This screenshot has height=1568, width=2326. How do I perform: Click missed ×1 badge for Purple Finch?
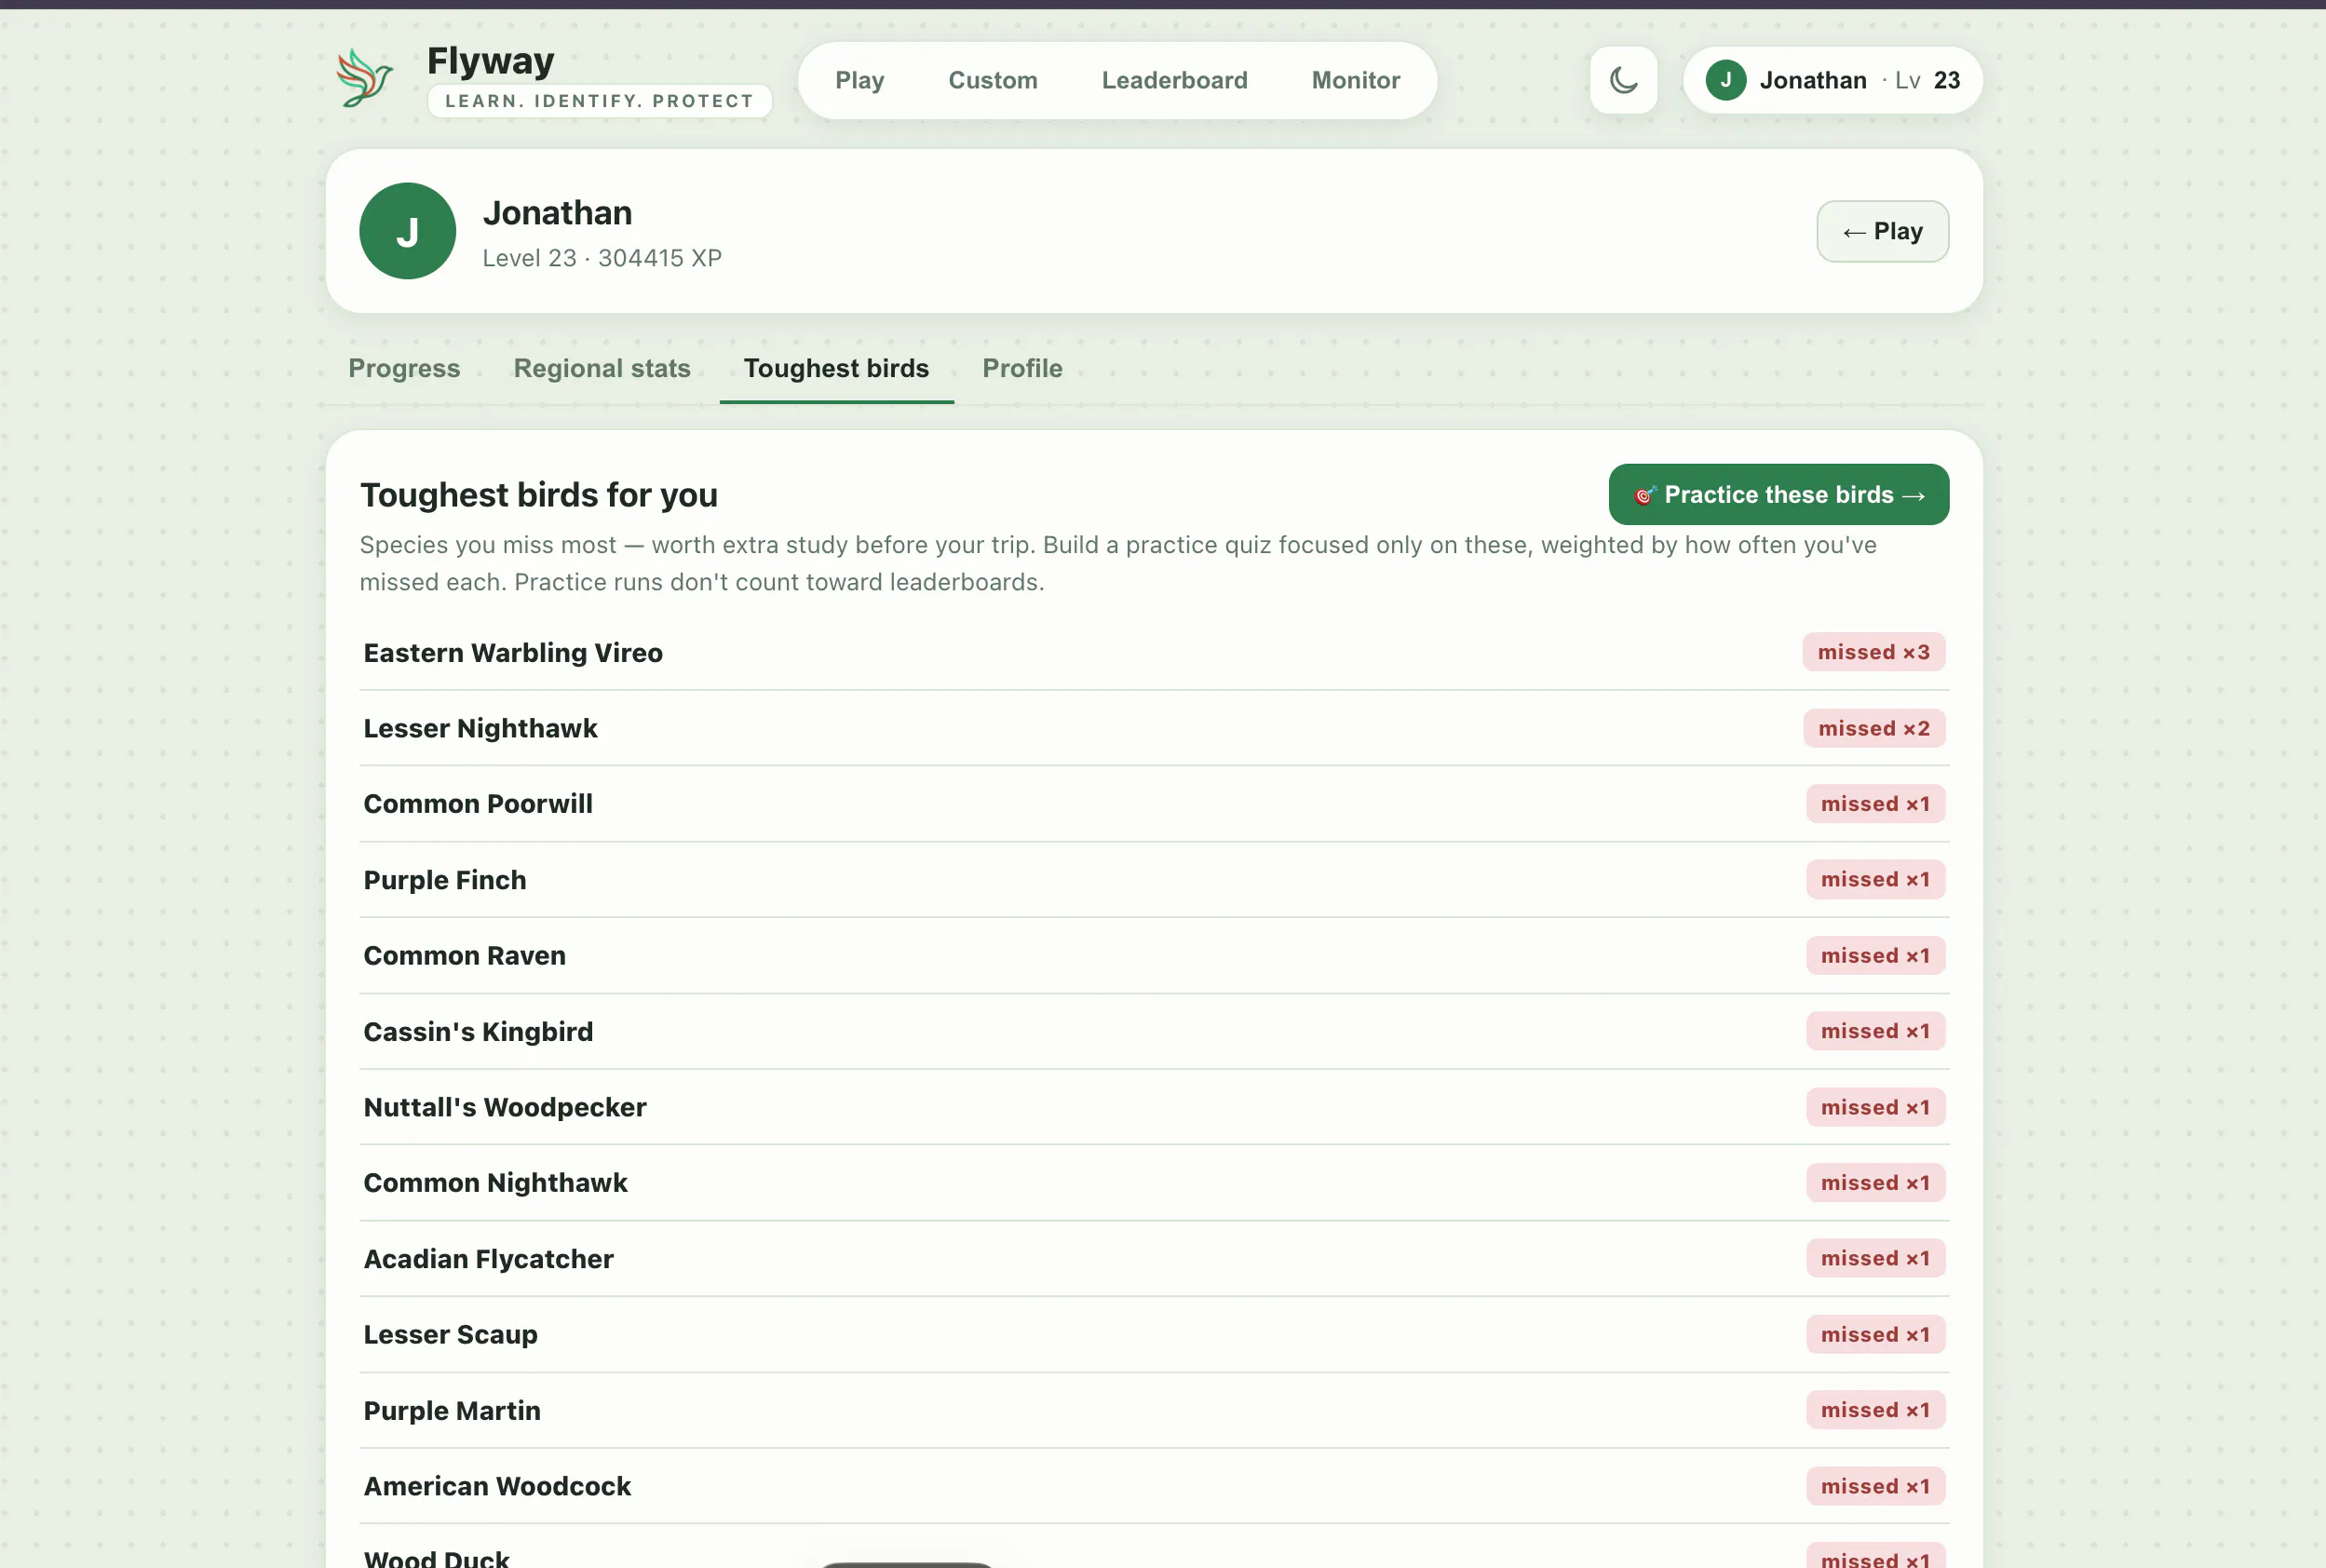(x=1875, y=879)
